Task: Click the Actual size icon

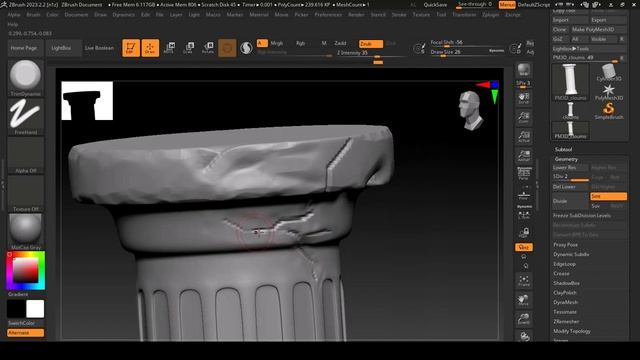Action: [524, 136]
